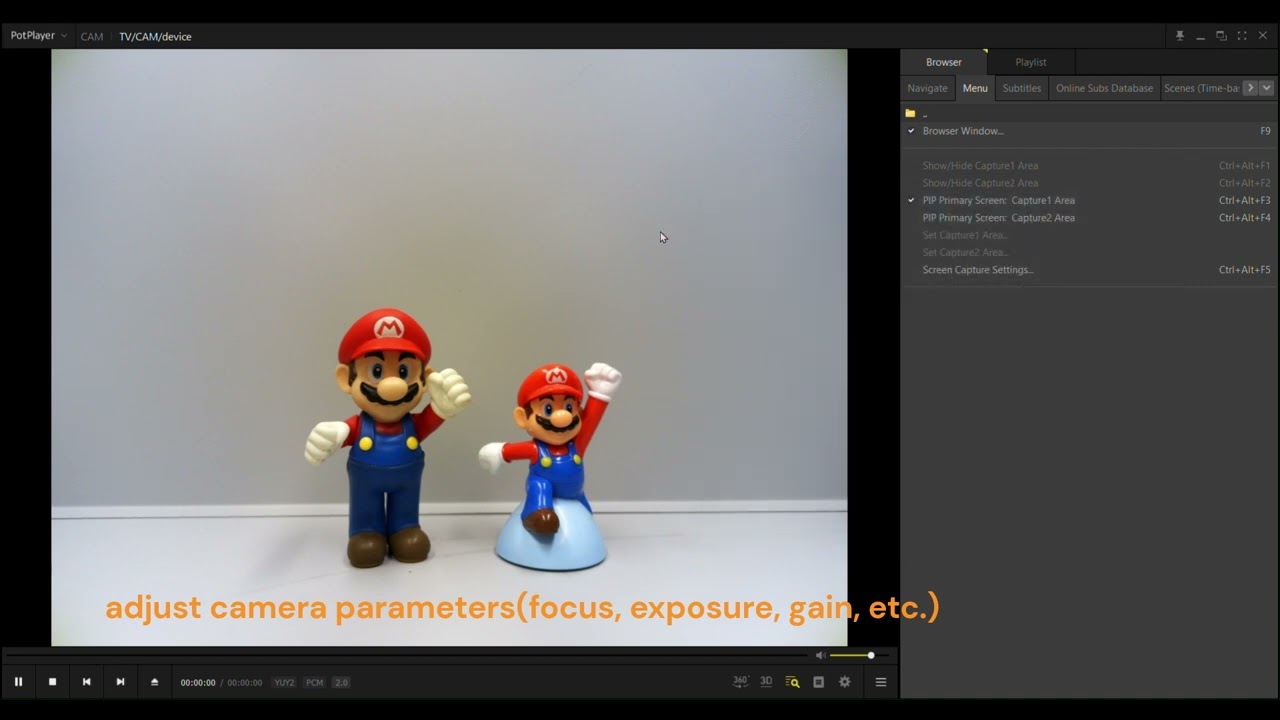Click Show/Hide Capture1 Area entry
Viewport: 1280px width, 720px height.
pyautogui.click(x=1088, y=166)
